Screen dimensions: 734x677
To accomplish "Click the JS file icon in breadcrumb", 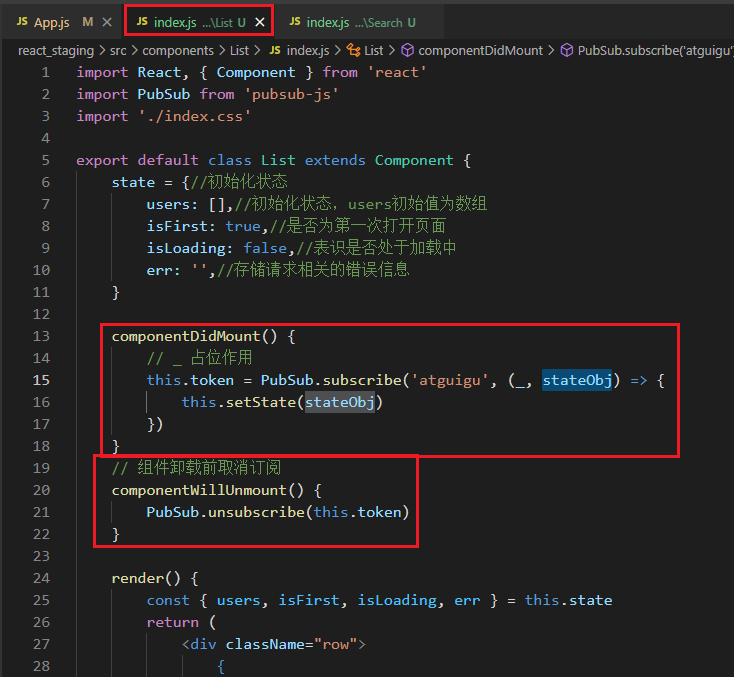I will (x=275, y=50).
